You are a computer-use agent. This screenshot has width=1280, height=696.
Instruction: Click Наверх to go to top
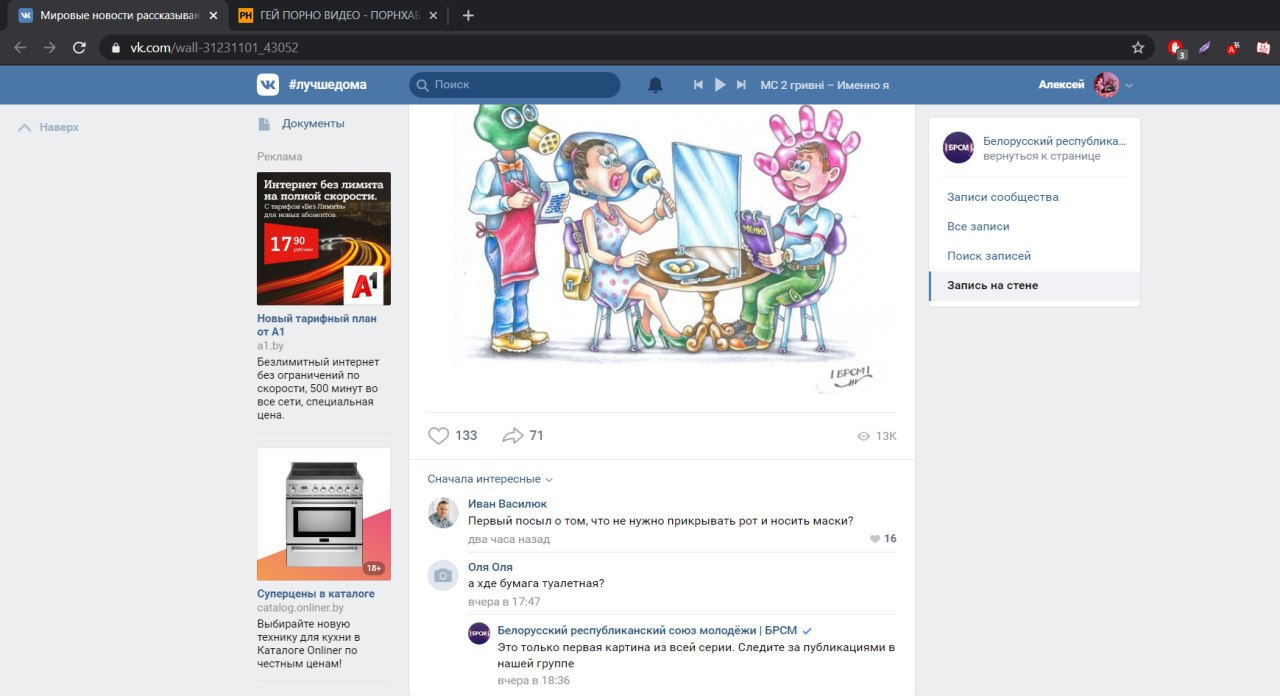click(48, 127)
